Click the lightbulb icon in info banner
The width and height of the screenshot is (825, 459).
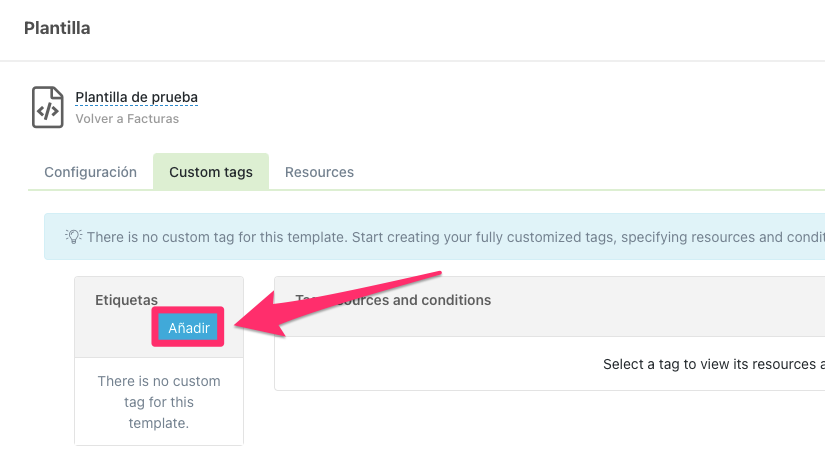(x=73, y=237)
